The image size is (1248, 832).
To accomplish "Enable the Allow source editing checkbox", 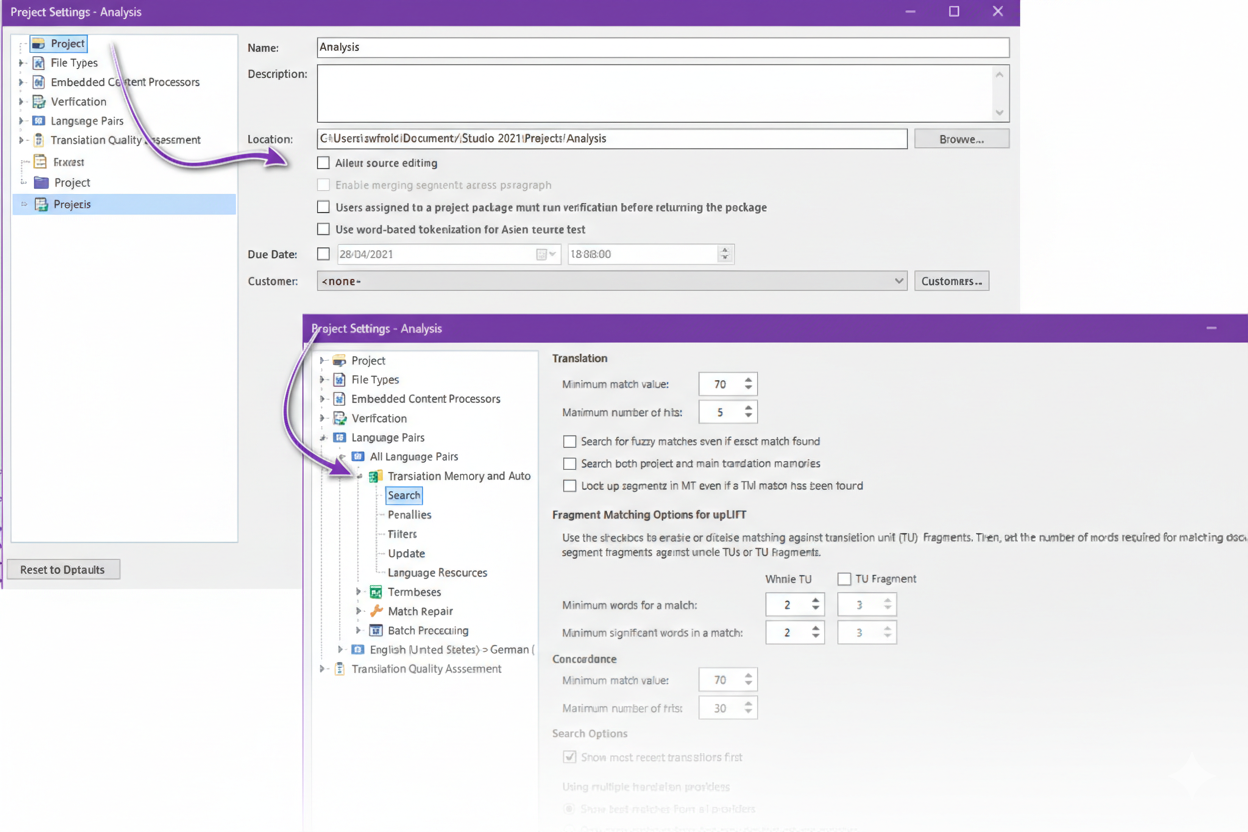I will [x=323, y=163].
